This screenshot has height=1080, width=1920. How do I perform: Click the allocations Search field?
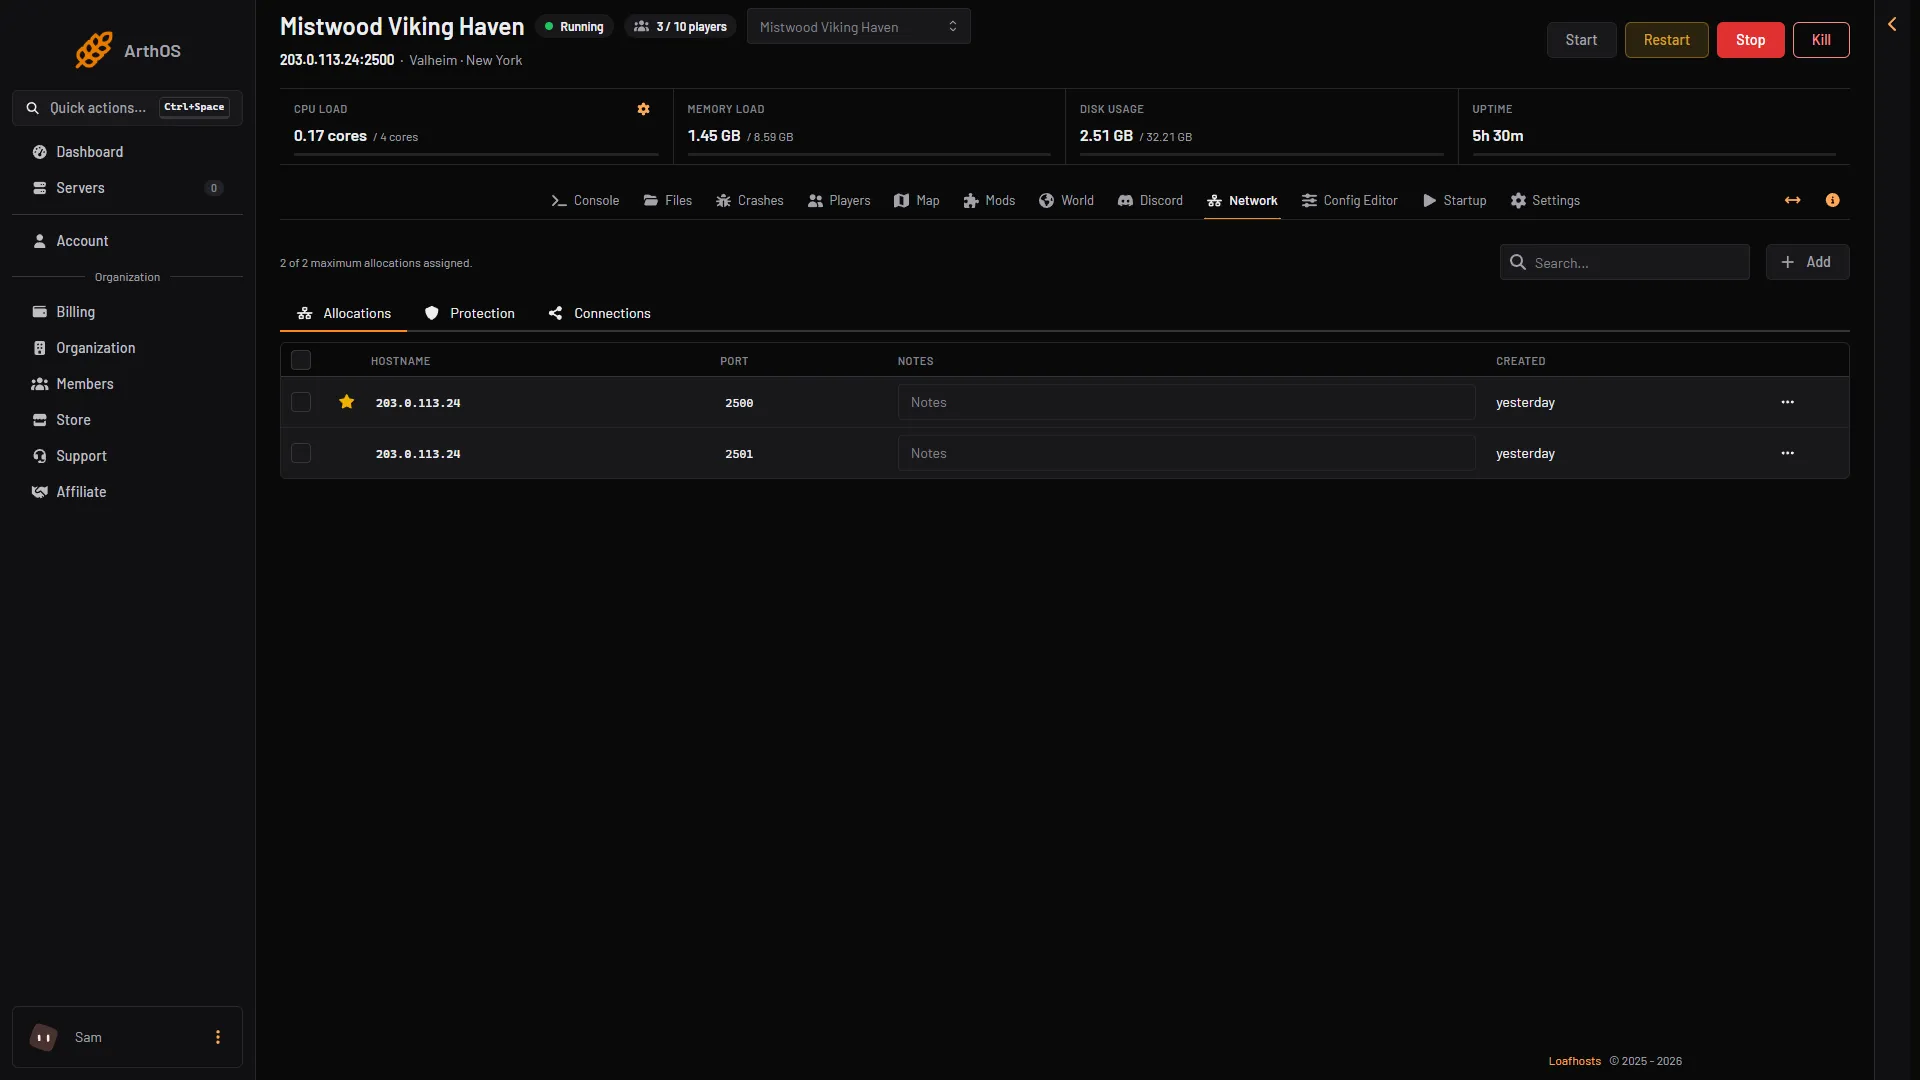pyautogui.click(x=1624, y=262)
